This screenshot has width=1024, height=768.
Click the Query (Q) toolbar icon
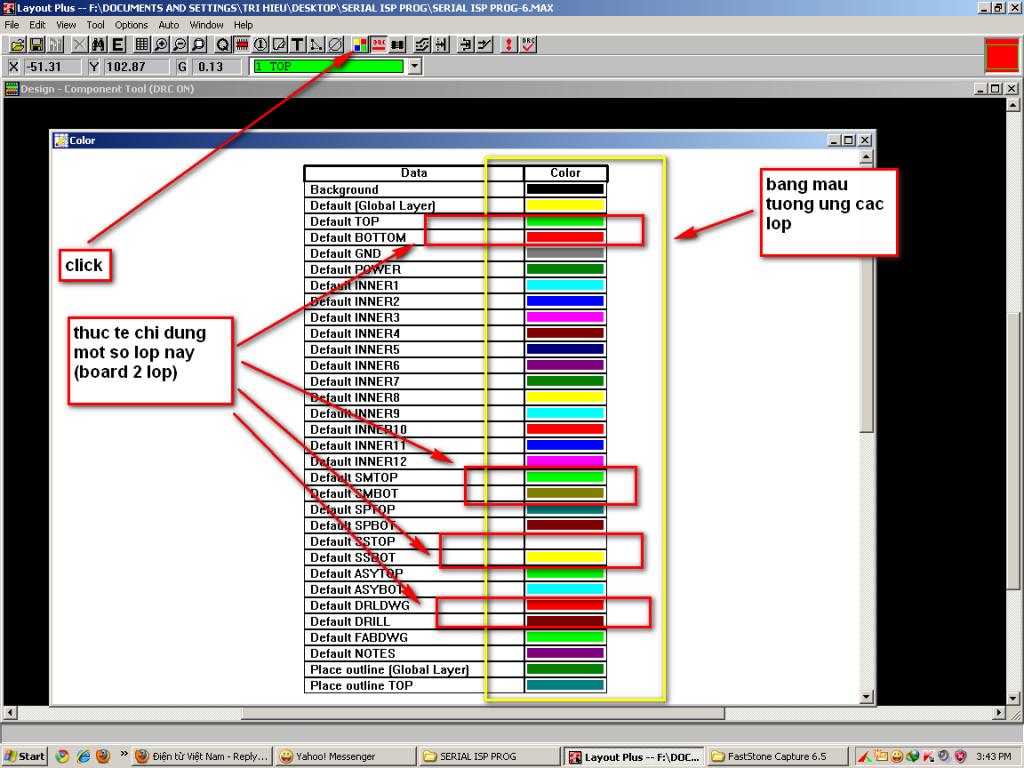[223, 44]
